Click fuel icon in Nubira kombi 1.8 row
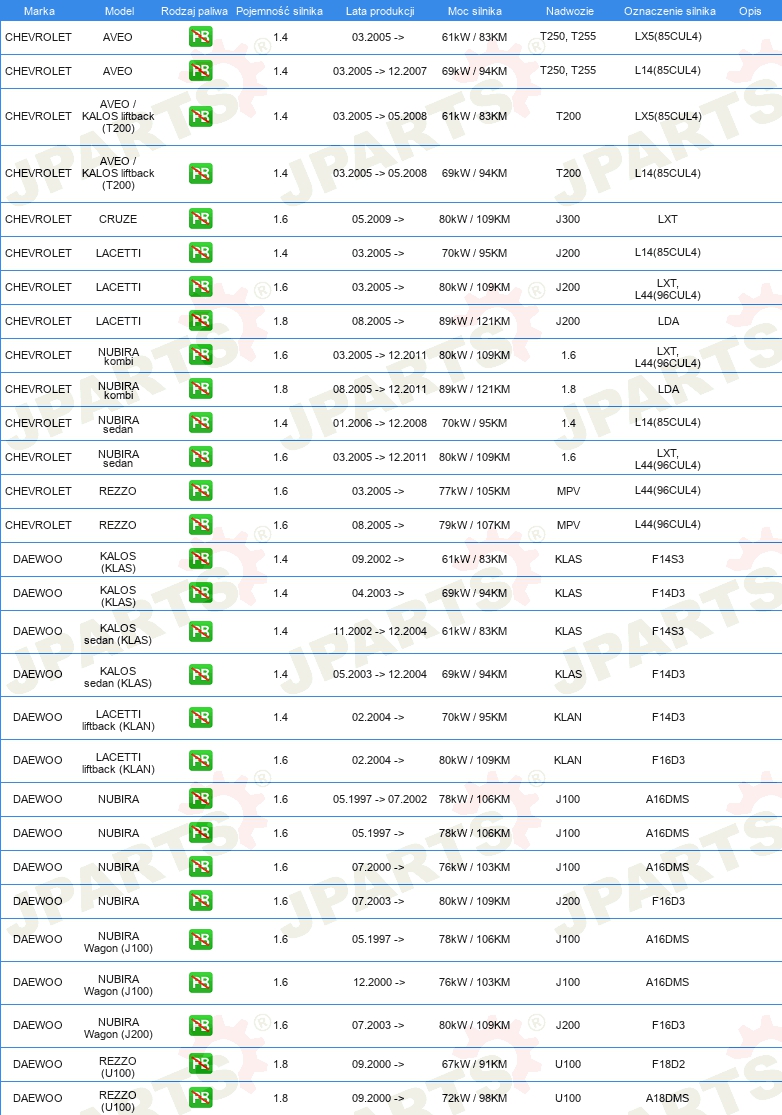 [200, 390]
